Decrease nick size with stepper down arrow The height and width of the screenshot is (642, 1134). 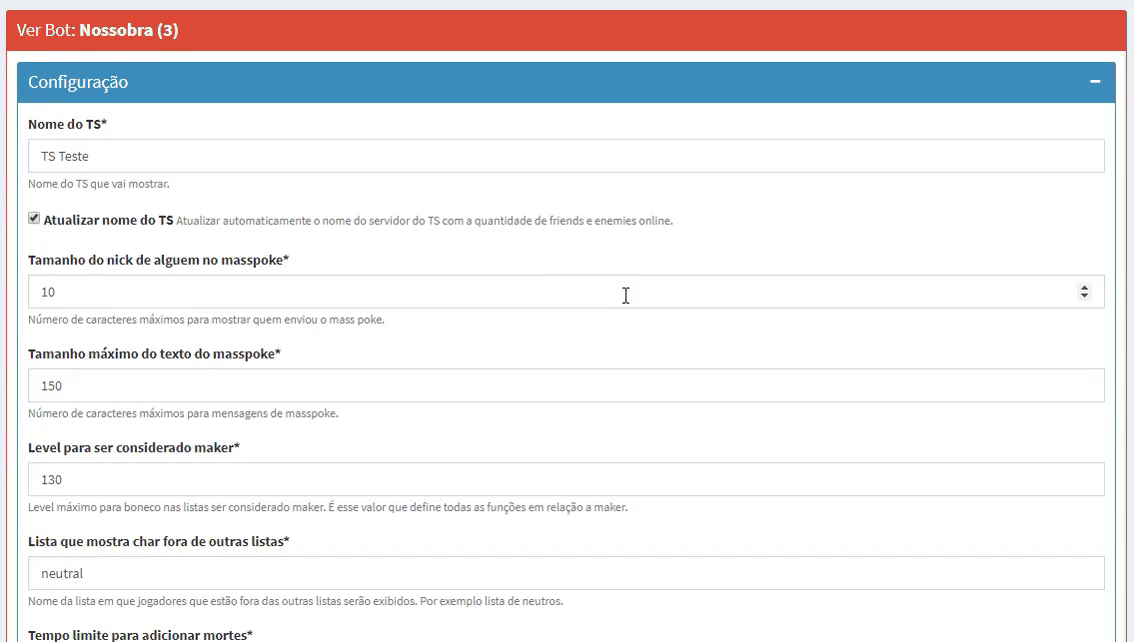[x=1084, y=296]
